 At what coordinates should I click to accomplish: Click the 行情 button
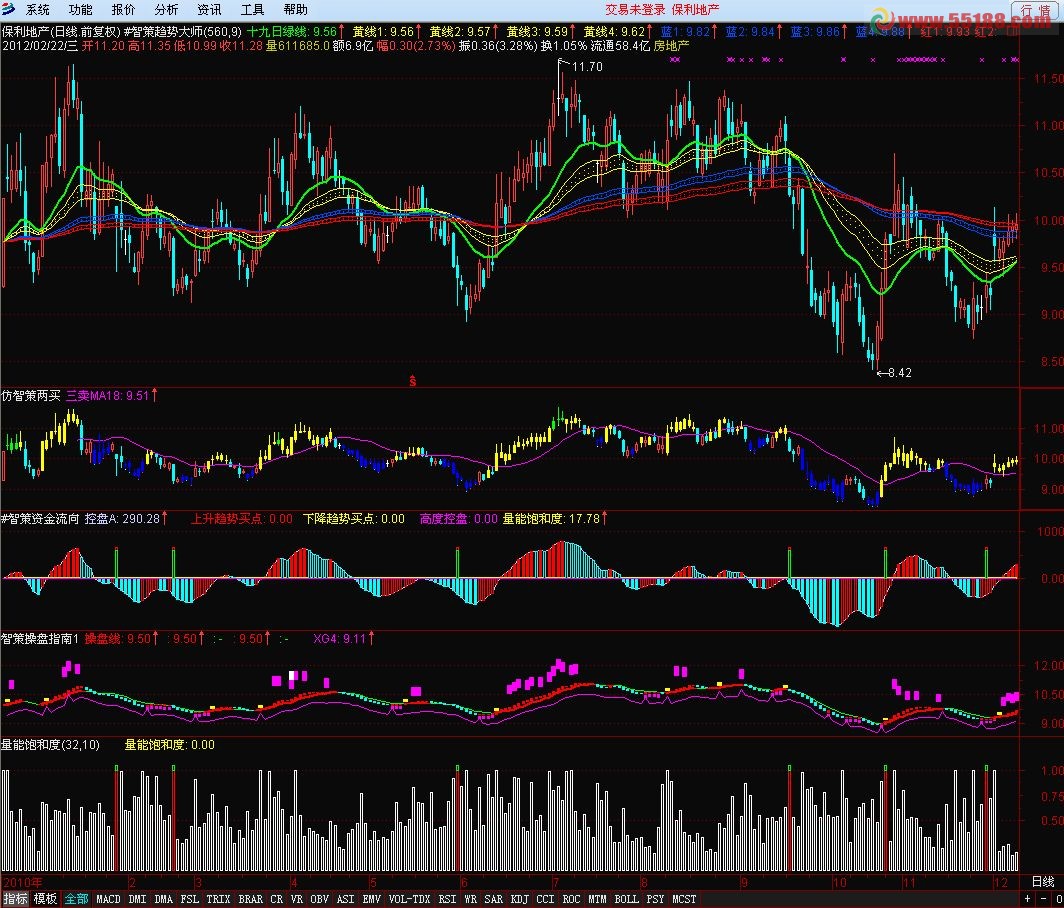coord(1035,10)
